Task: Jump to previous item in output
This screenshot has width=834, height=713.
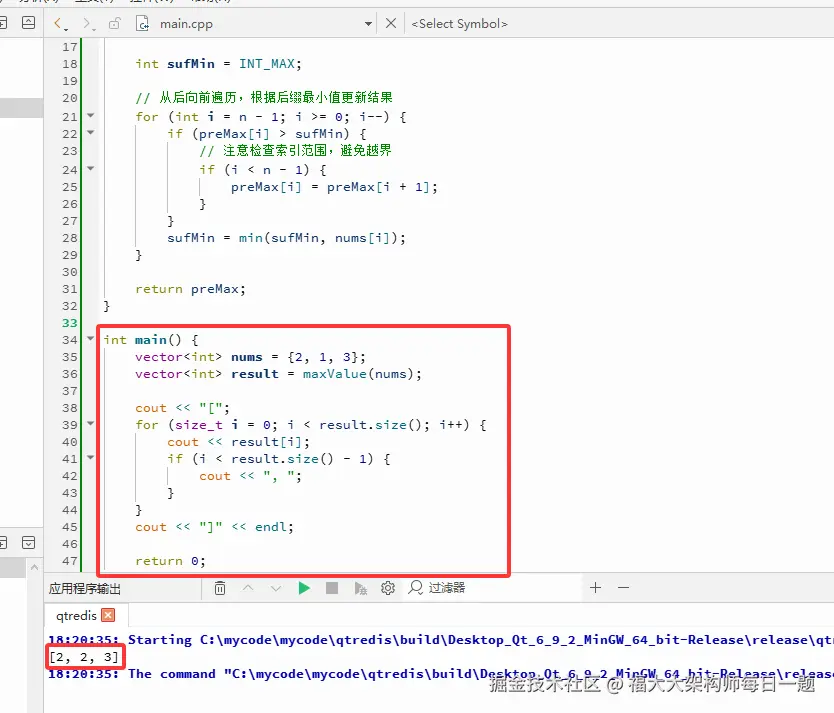Action: [248, 588]
